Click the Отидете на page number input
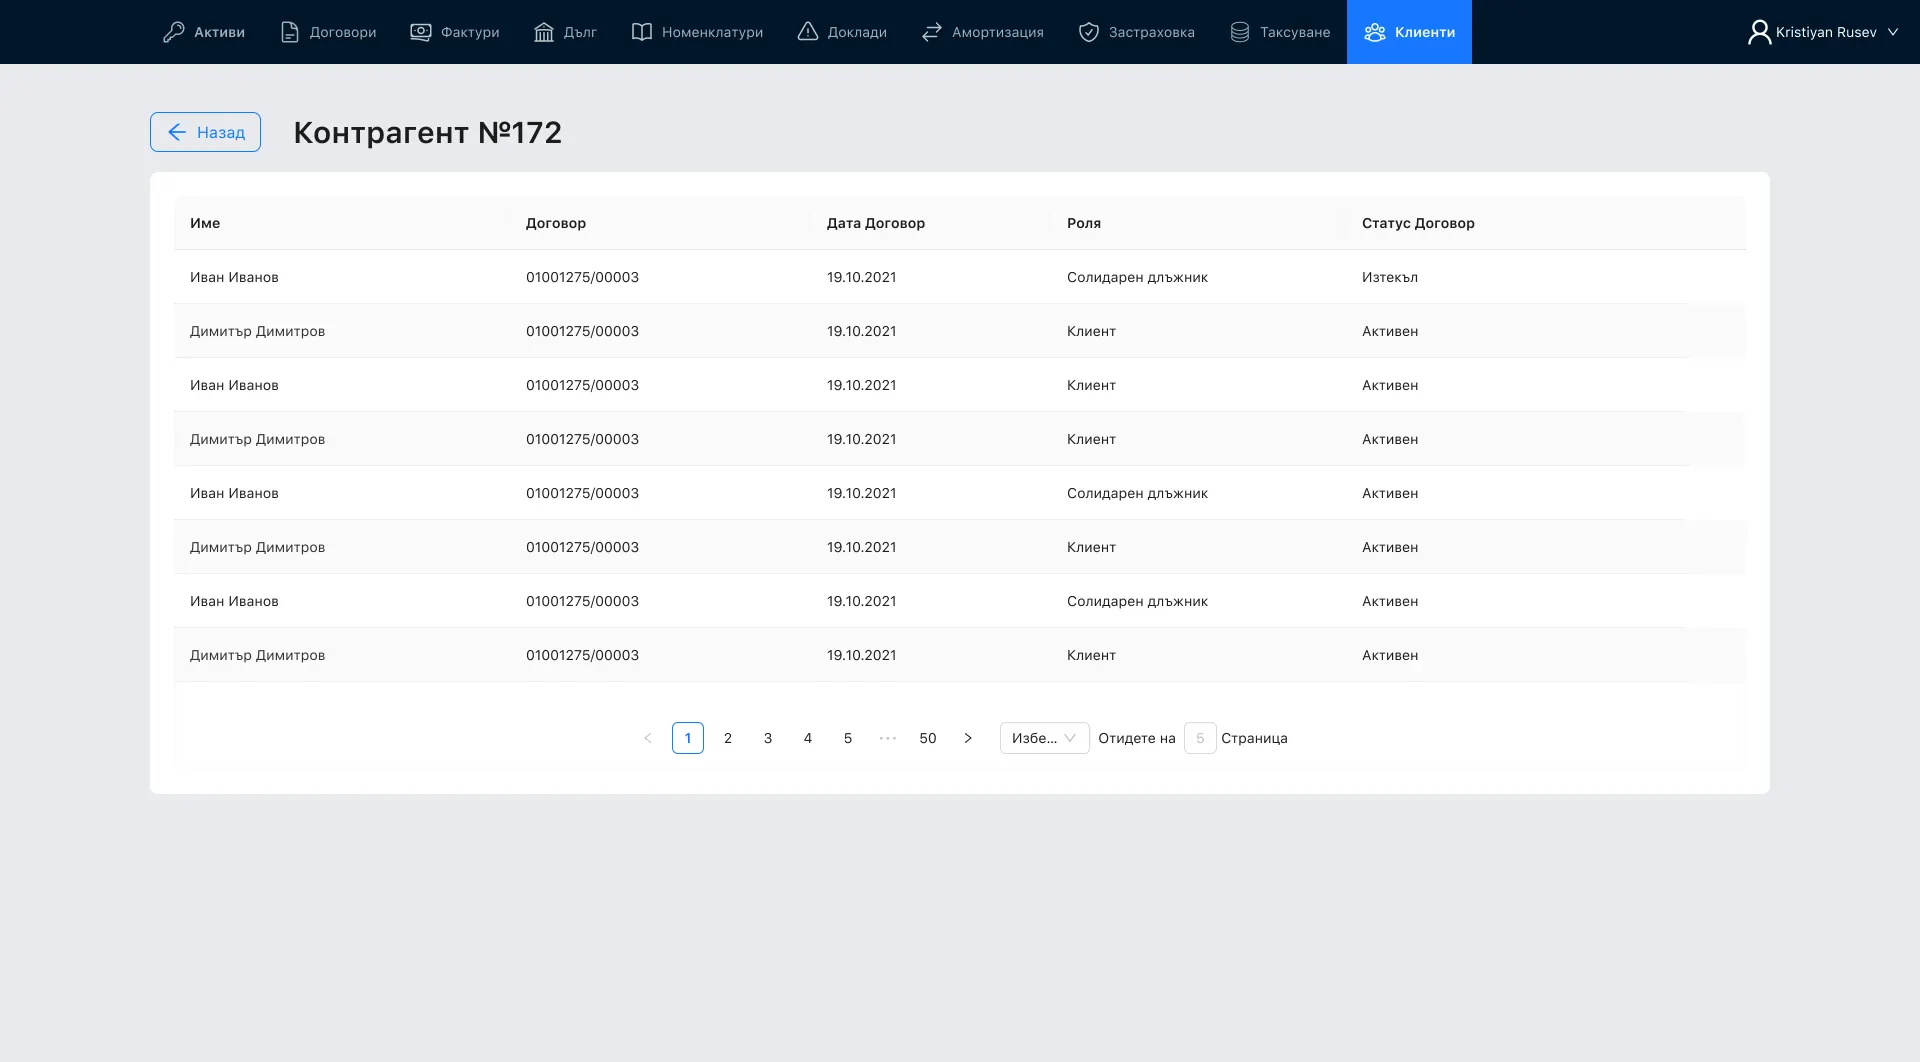Viewport: 1920px width, 1062px height. (x=1200, y=738)
